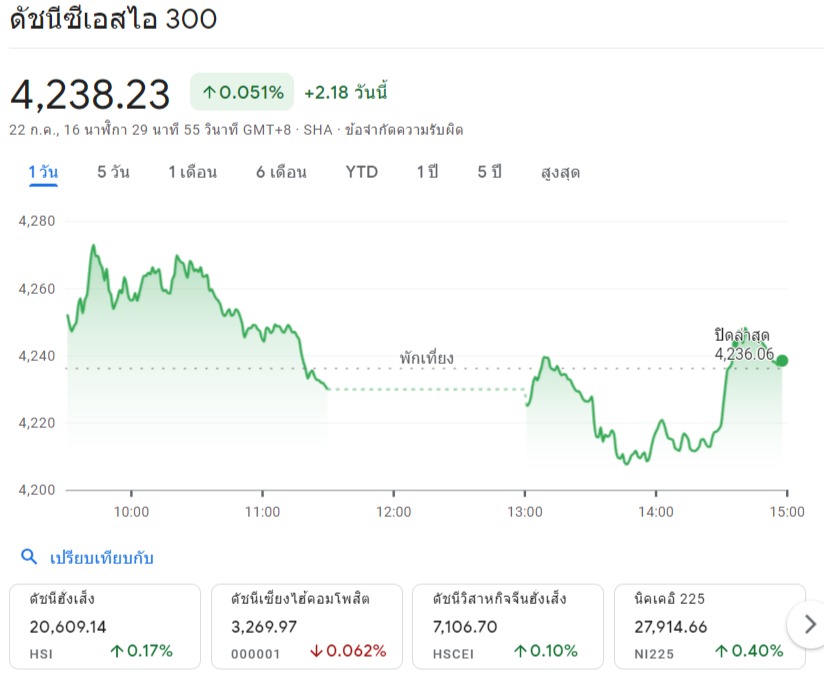
Task: Click the green up arrow on HSI card
Action: click(117, 651)
